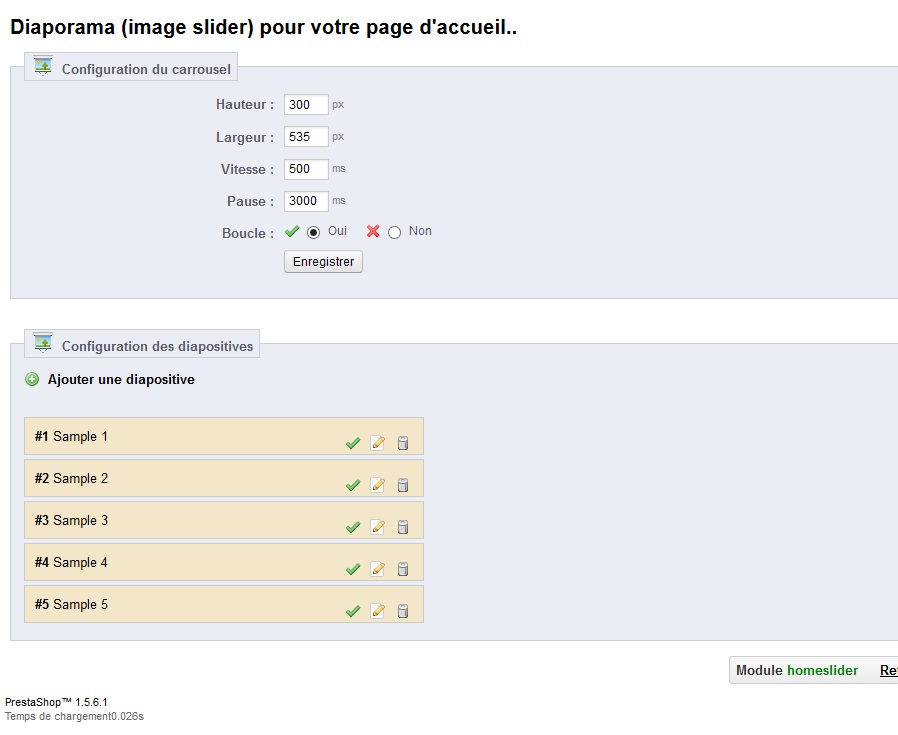Toggle the enabled checkmark on Sample 3
898x735 pixels.
(x=353, y=527)
